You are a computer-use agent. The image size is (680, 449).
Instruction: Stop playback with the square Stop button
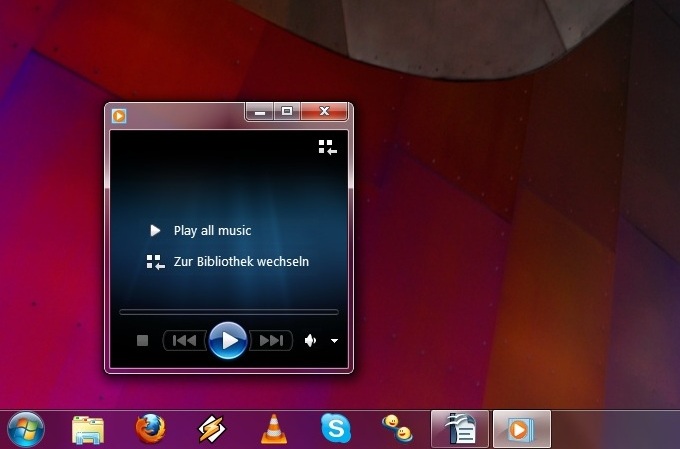pyautogui.click(x=143, y=341)
